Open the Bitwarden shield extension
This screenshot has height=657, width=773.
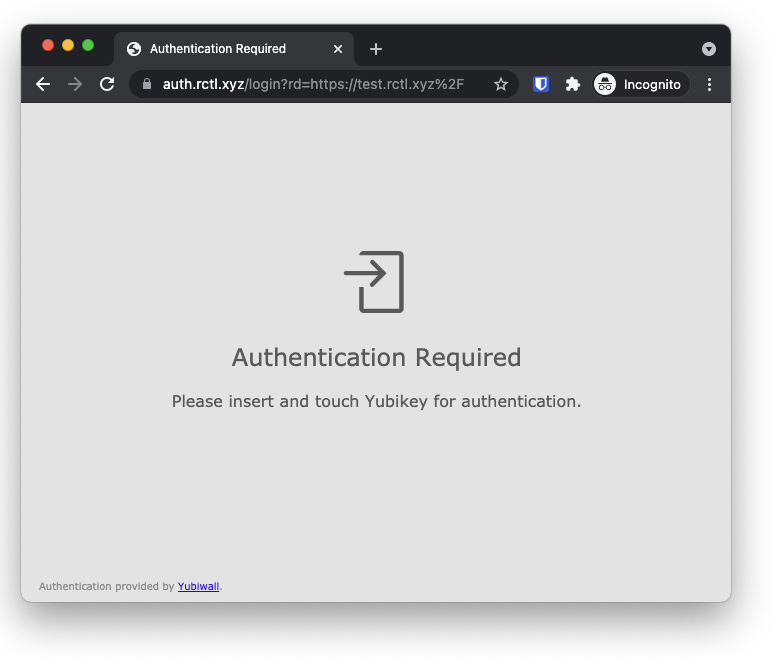click(x=541, y=84)
